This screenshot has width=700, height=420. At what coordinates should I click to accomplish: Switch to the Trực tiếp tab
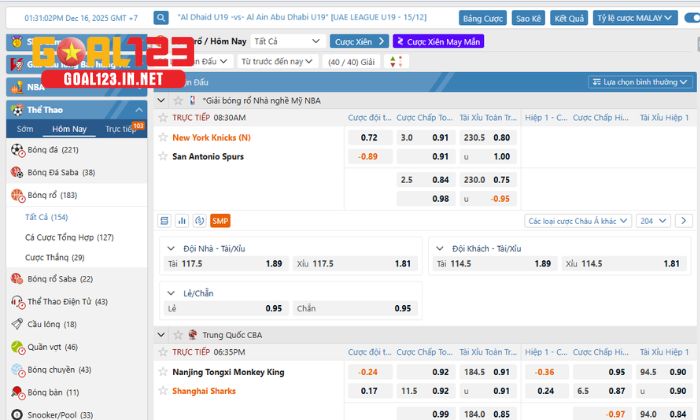[x=121, y=129]
